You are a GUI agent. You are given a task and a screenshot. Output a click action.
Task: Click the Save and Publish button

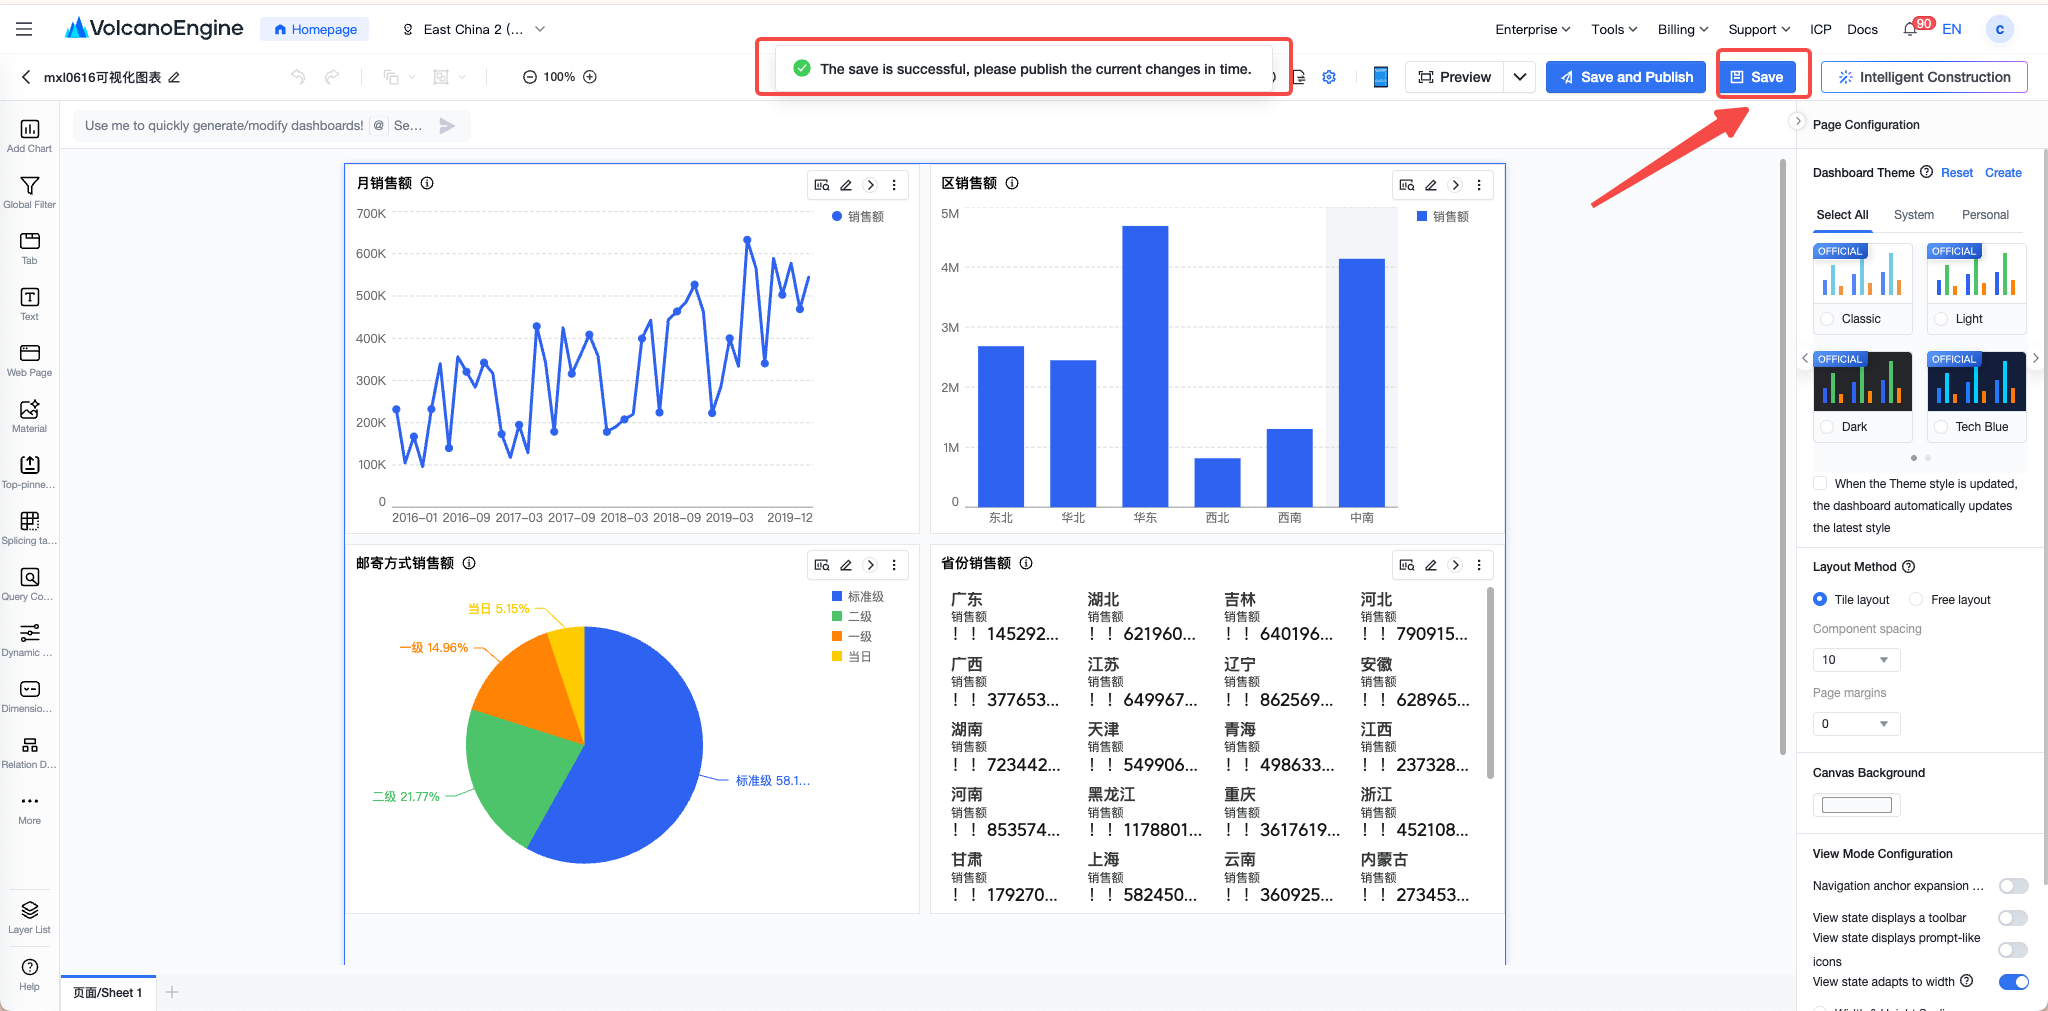1626,77
